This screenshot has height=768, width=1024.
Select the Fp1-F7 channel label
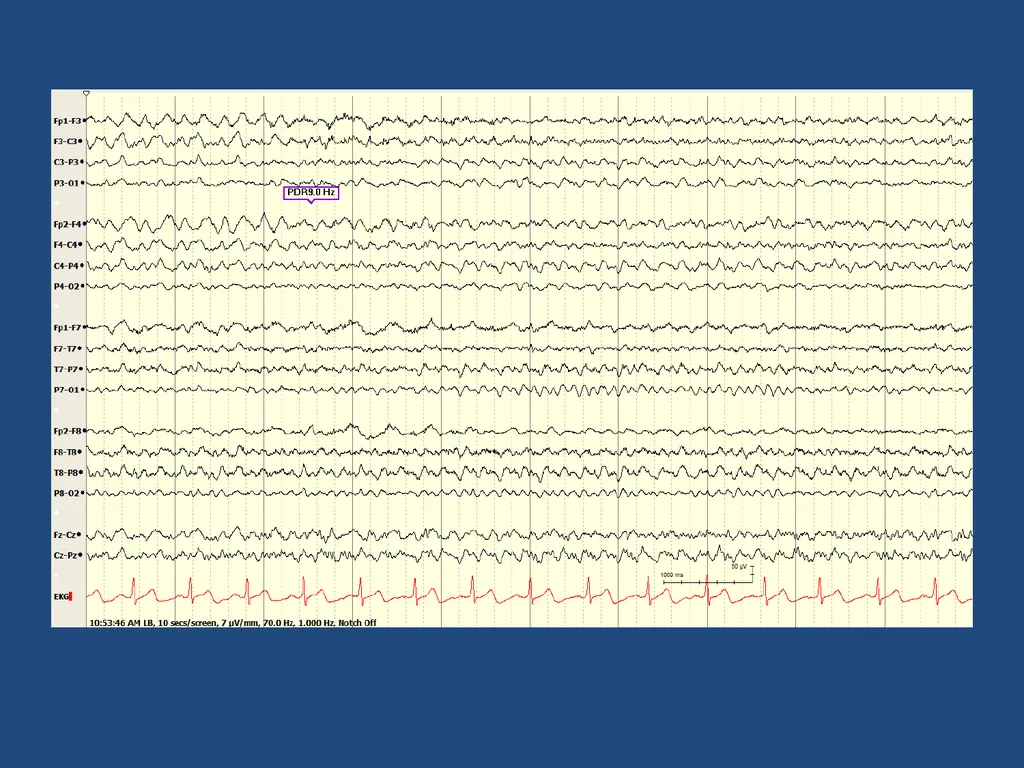click(67, 327)
